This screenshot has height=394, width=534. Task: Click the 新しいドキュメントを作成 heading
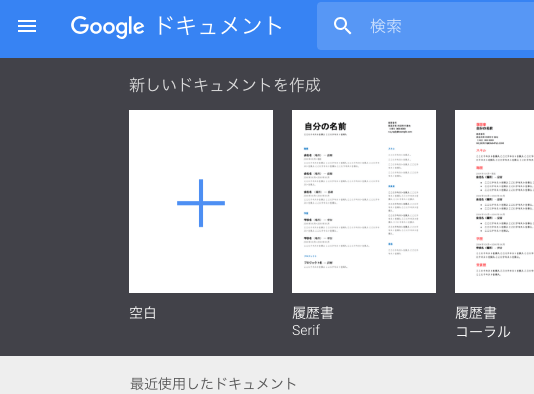point(225,85)
